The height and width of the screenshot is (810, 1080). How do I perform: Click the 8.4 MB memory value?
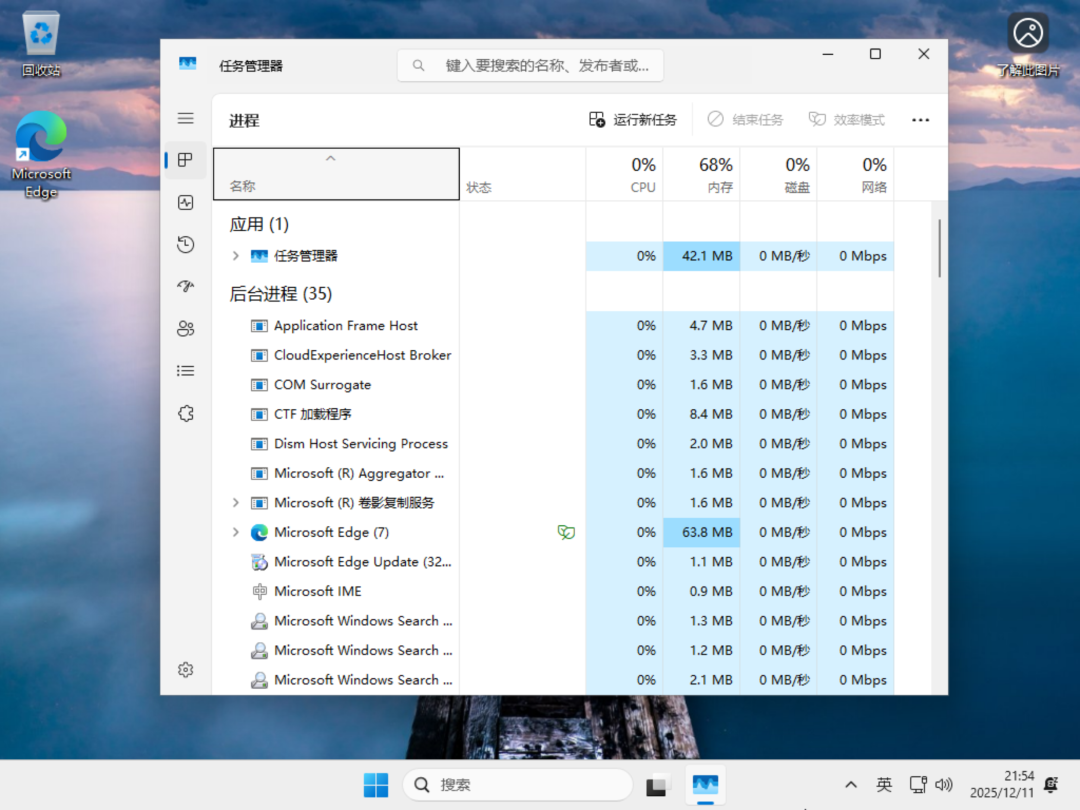711,415
